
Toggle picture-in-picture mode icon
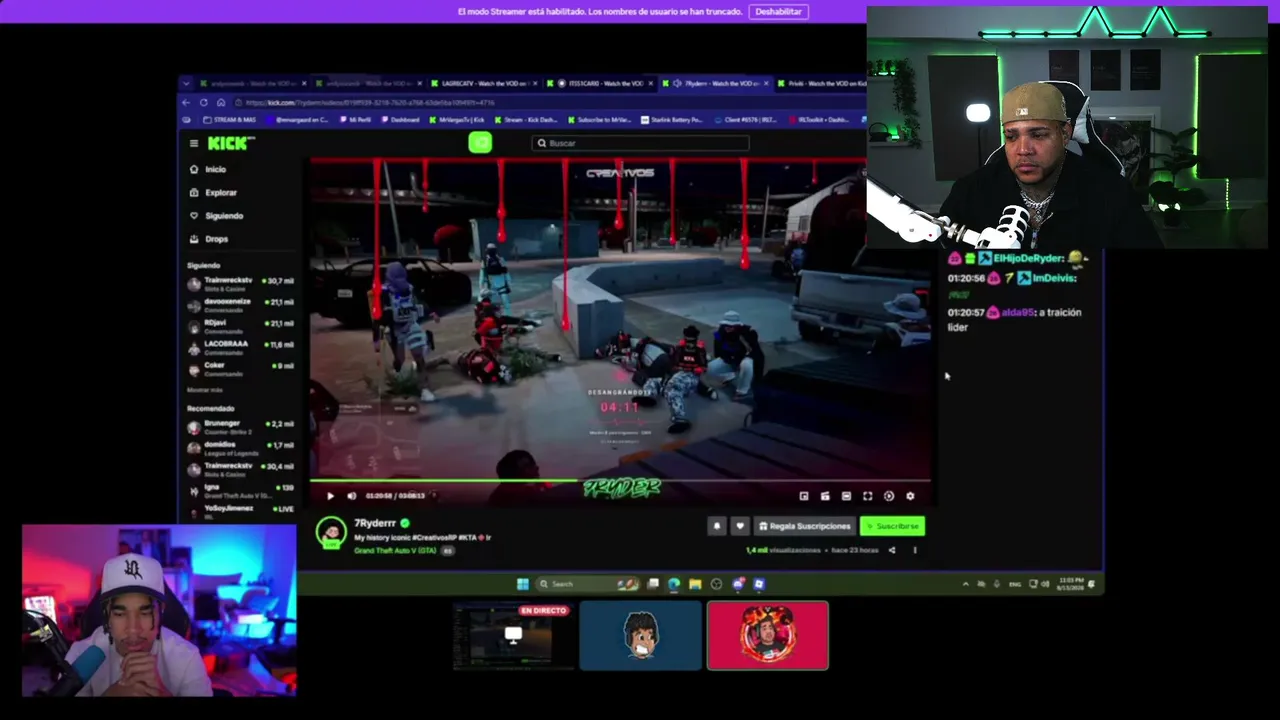click(804, 496)
